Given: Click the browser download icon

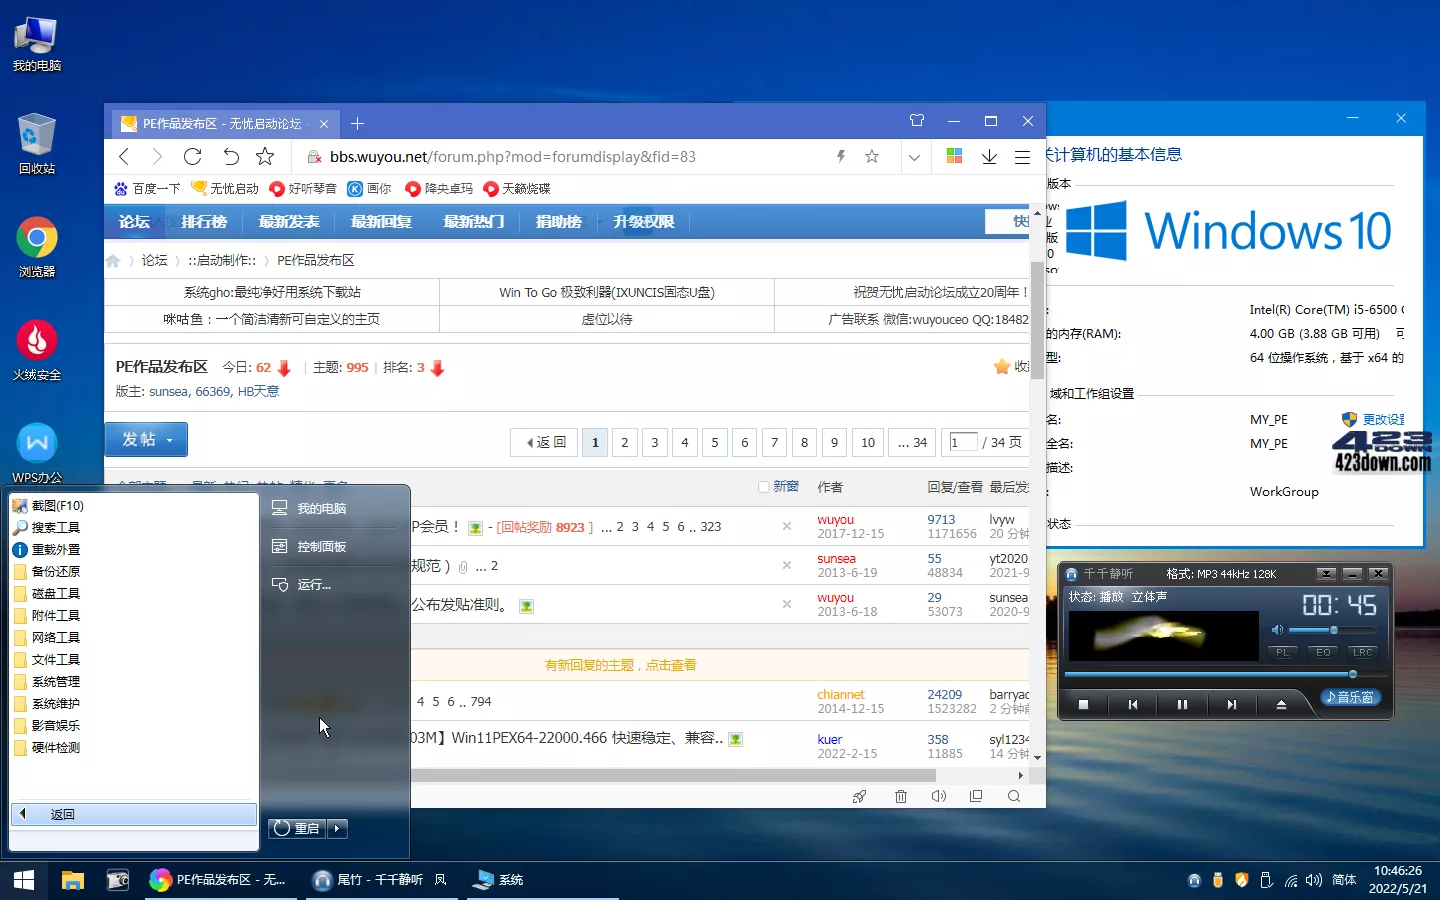Looking at the screenshot, I should point(990,157).
